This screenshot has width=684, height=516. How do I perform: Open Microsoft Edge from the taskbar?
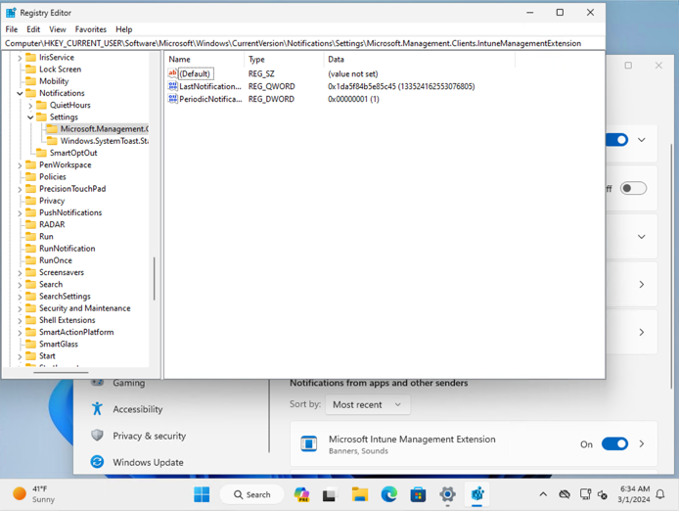tap(389, 495)
